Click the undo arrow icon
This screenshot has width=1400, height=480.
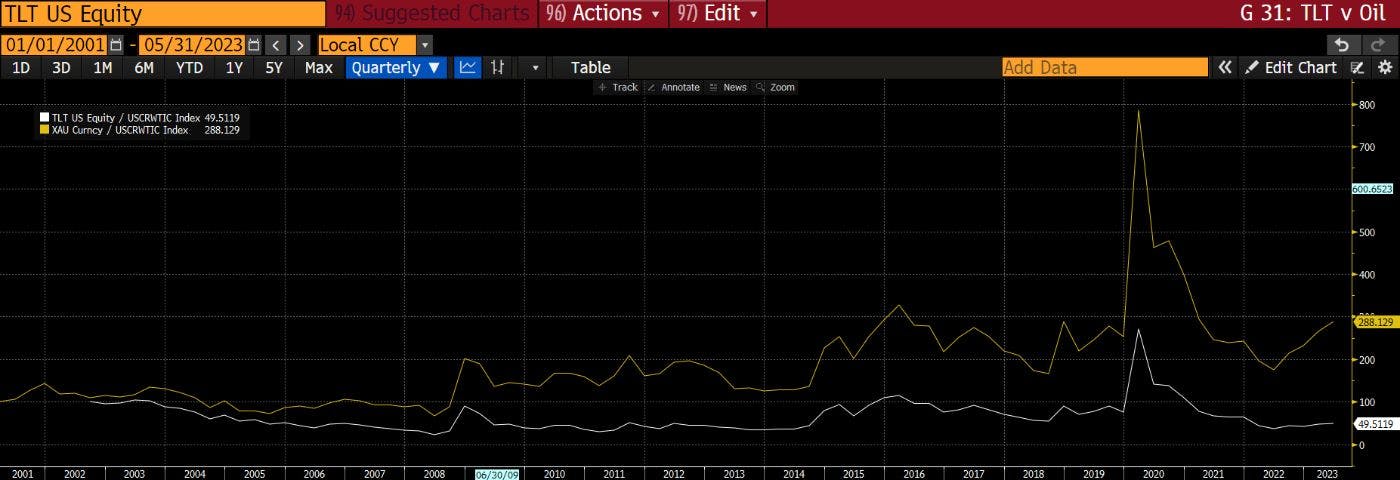coord(1342,45)
